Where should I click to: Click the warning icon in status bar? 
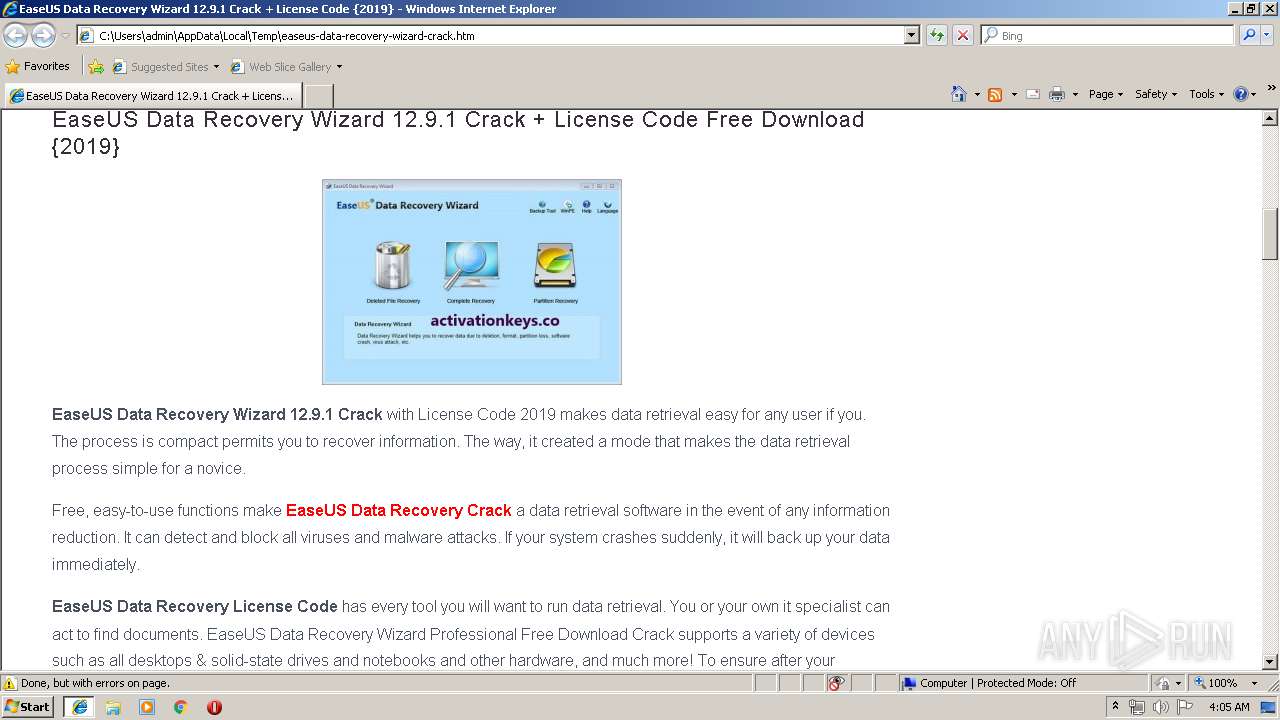pos(10,683)
